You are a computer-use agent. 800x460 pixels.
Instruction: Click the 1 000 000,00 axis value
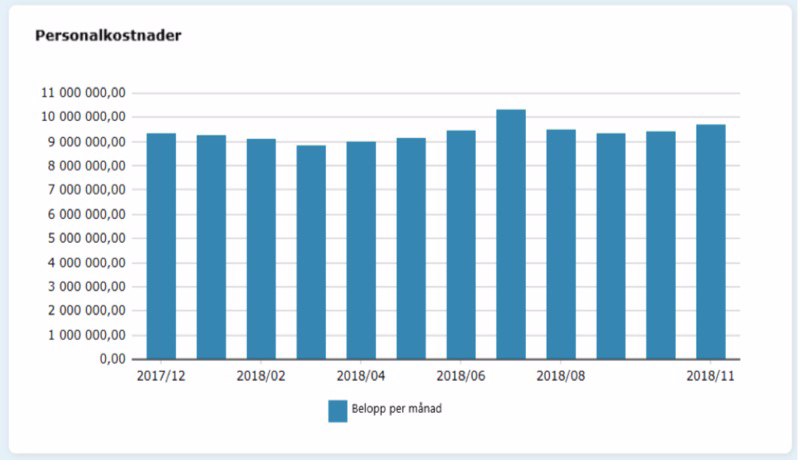coord(87,335)
